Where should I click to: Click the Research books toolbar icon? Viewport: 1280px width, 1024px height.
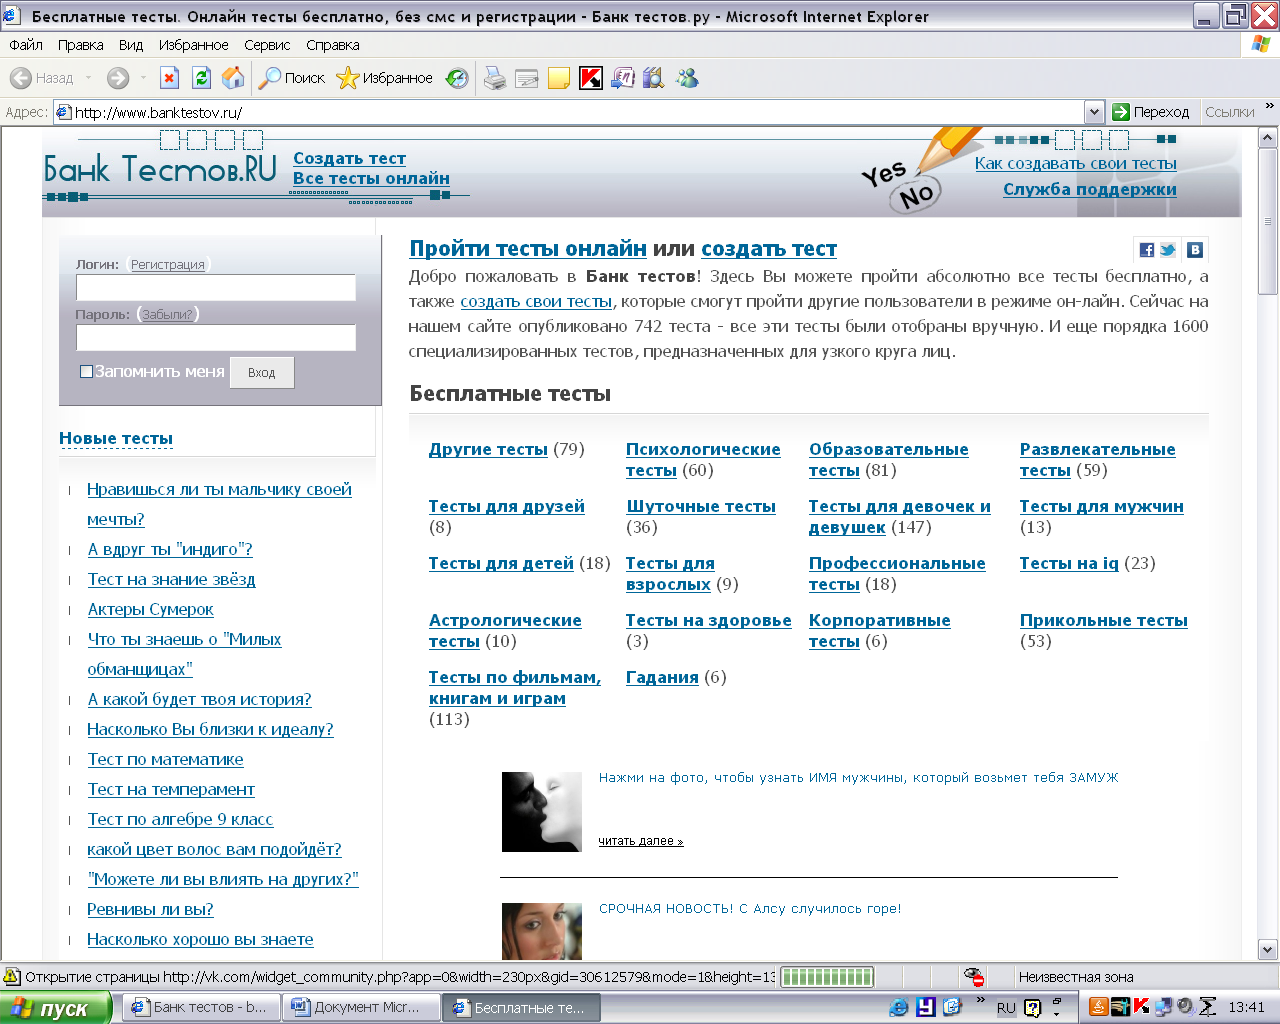coord(654,78)
